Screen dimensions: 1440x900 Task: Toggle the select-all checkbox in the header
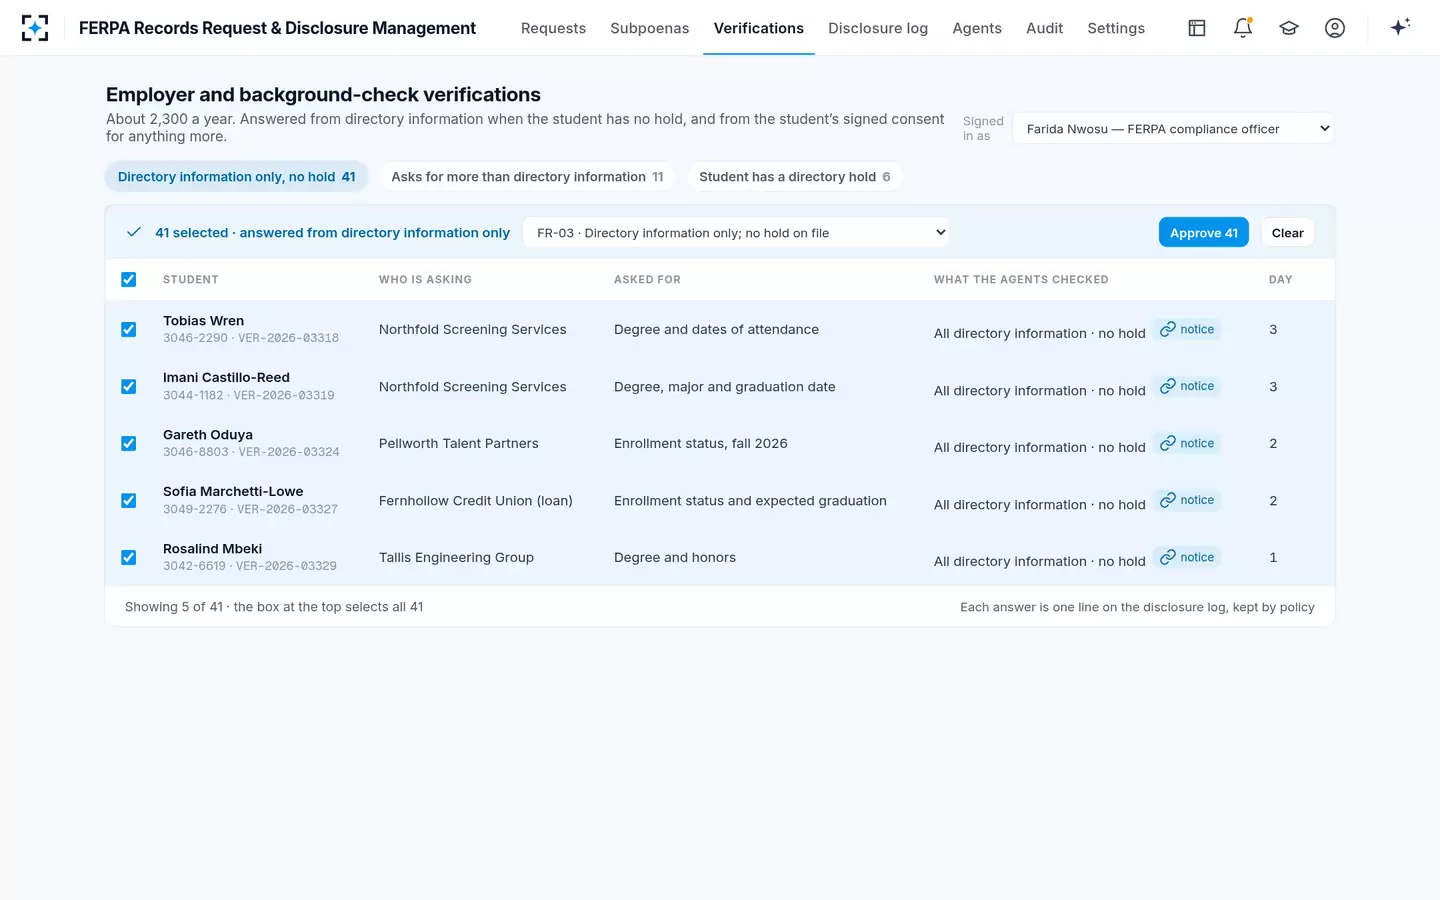point(129,280)
